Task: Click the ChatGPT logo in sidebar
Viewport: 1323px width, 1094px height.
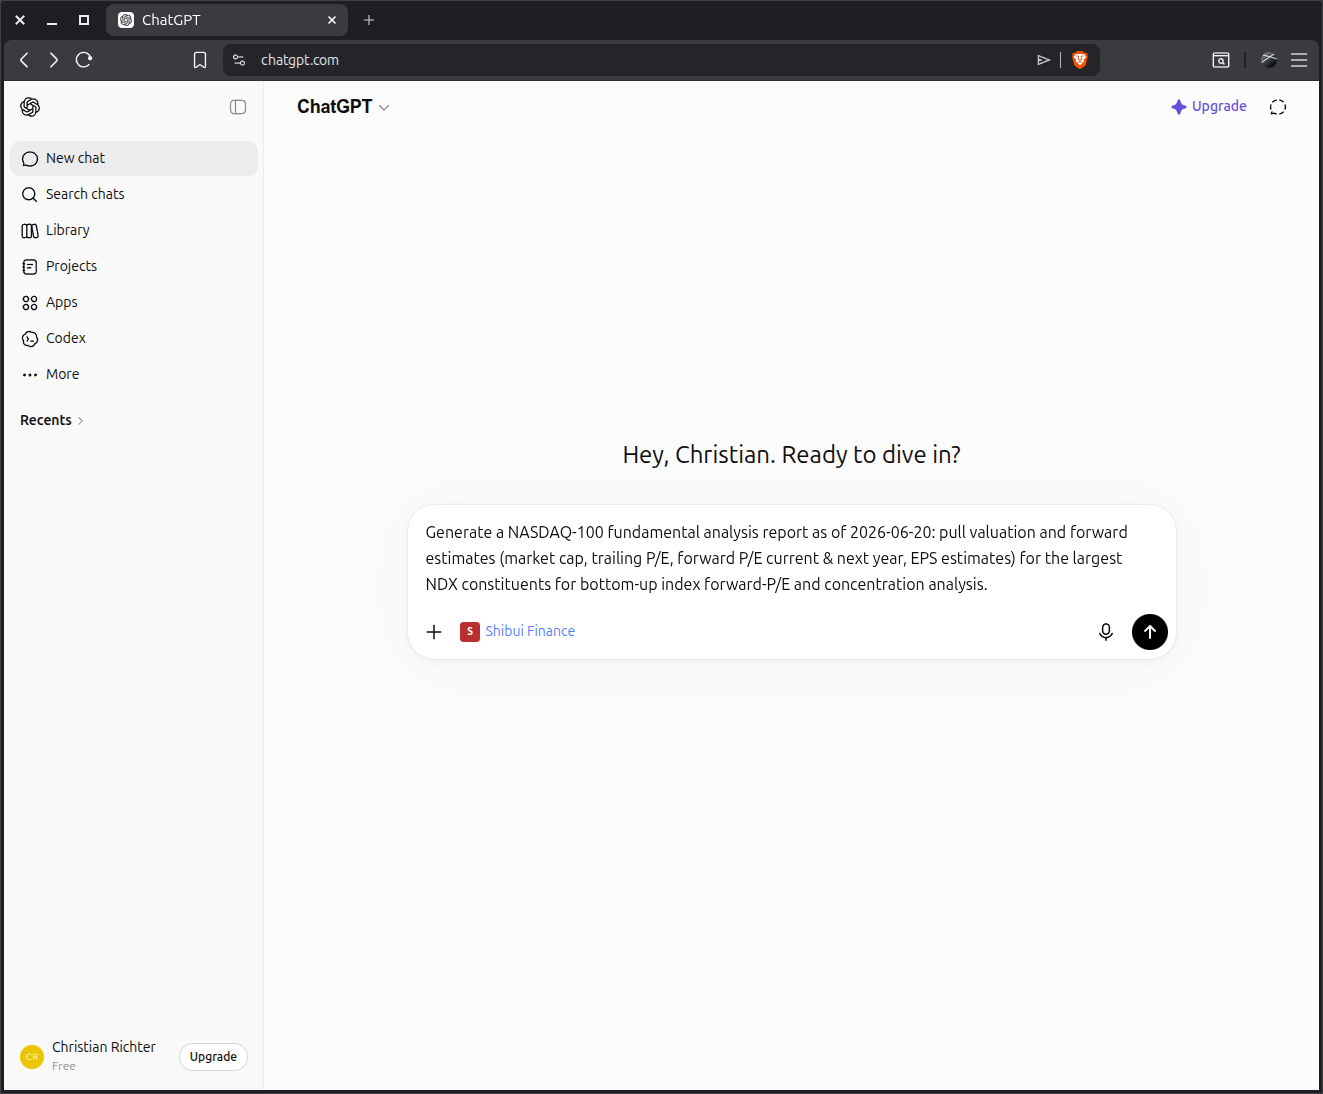Action: (30, 107)
